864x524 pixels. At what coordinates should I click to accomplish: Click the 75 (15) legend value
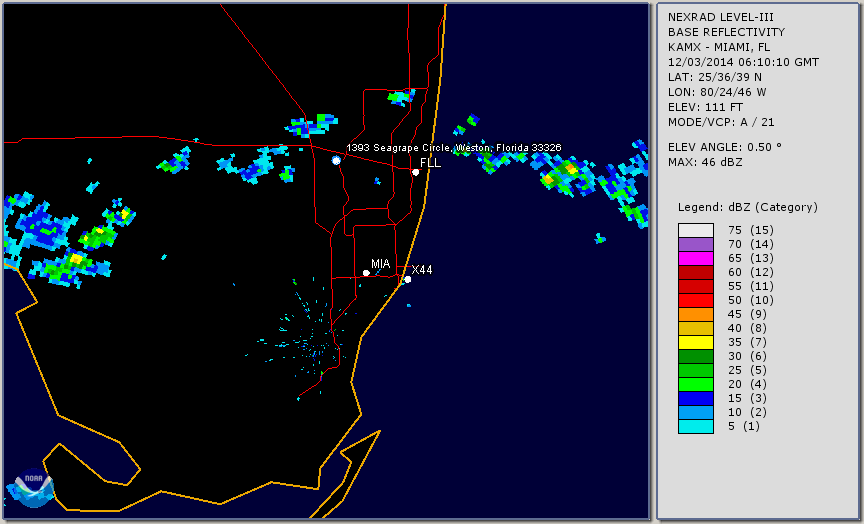click(750, 230)
